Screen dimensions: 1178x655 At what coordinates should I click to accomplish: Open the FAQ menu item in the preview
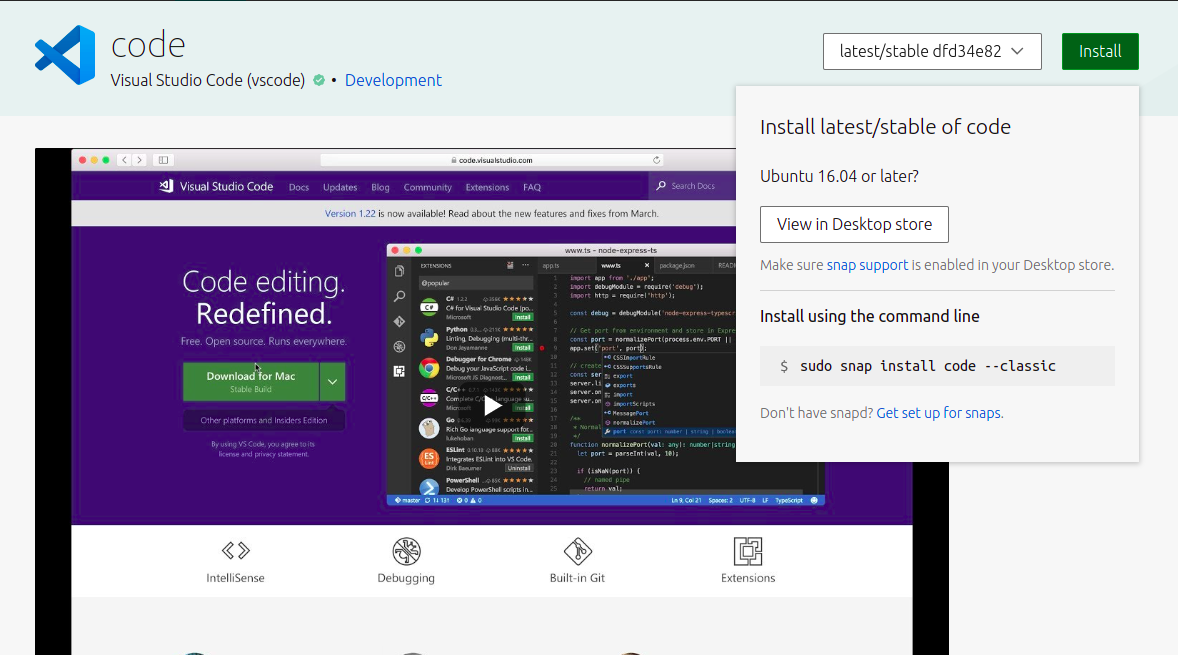(x=532, y=187)
